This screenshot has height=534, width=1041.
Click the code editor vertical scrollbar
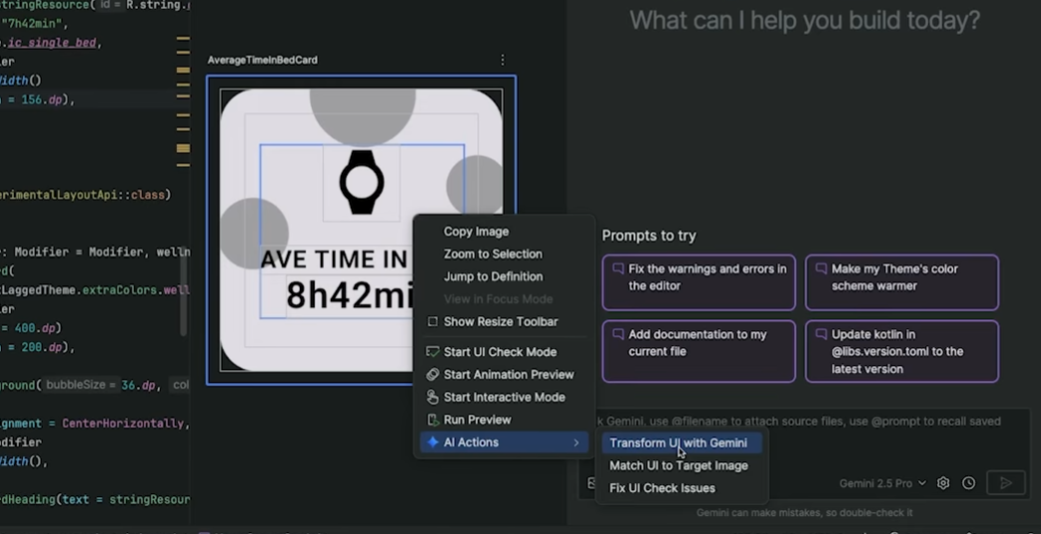184,296
